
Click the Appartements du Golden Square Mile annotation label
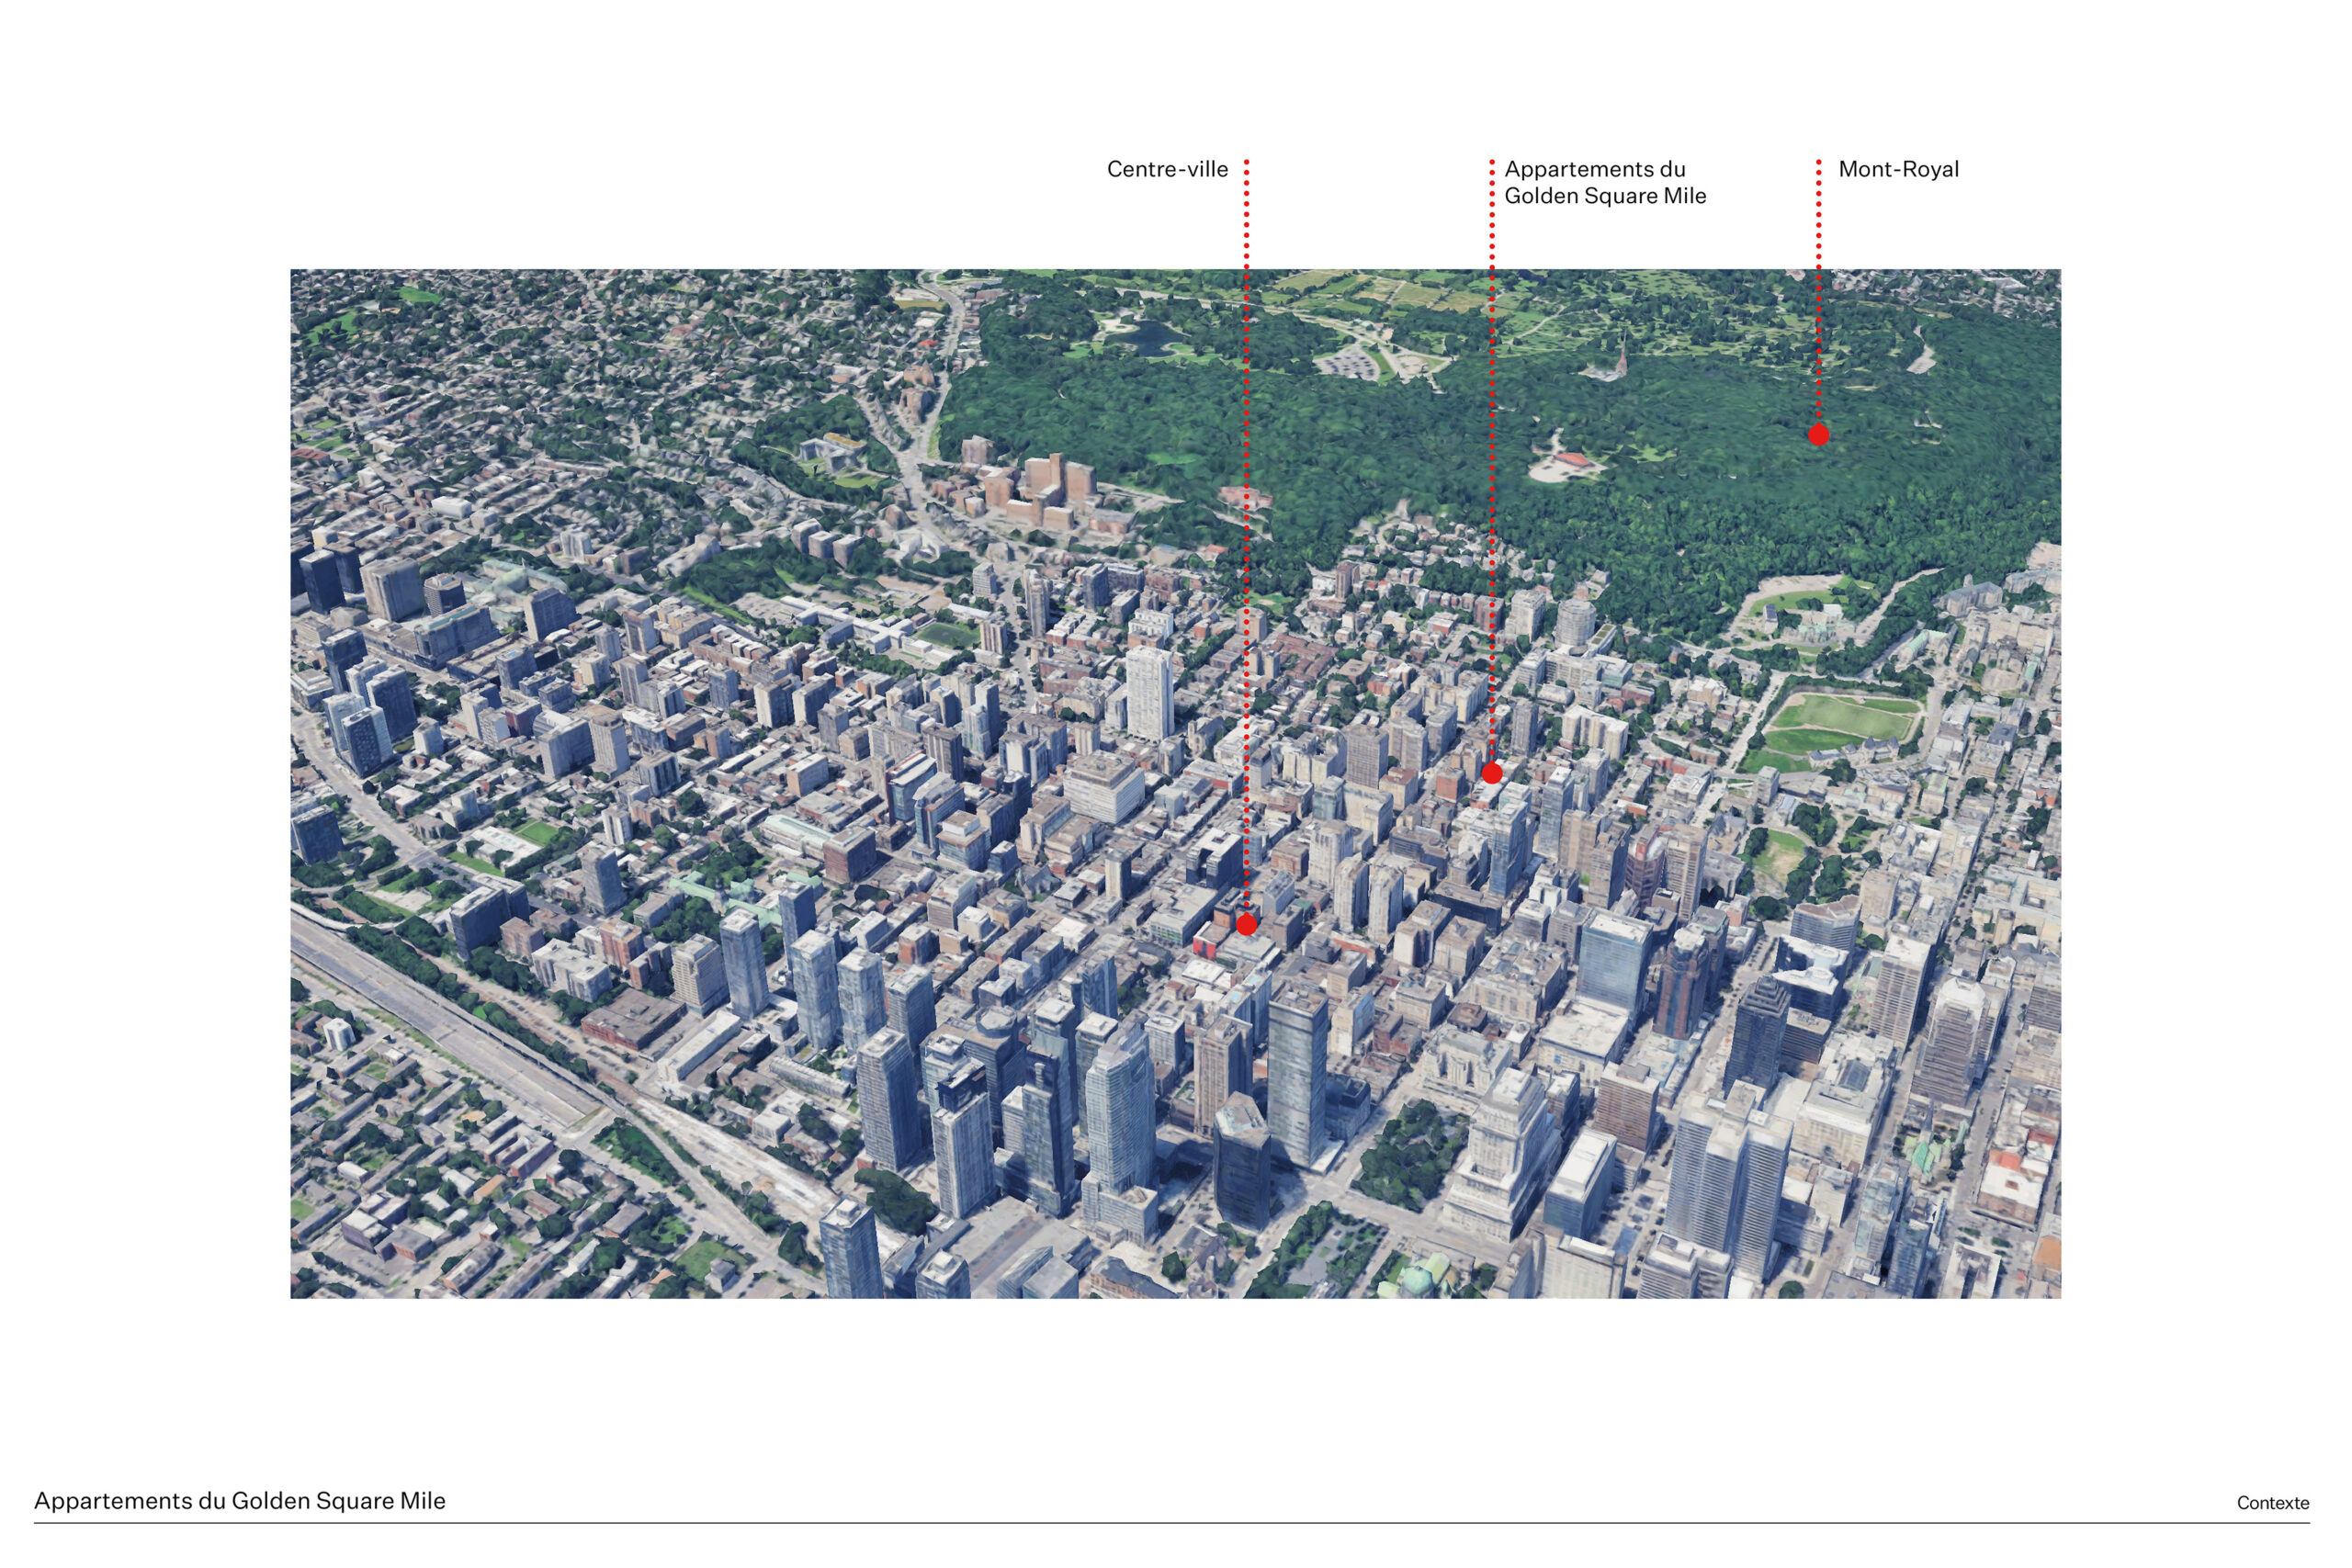1604,182
